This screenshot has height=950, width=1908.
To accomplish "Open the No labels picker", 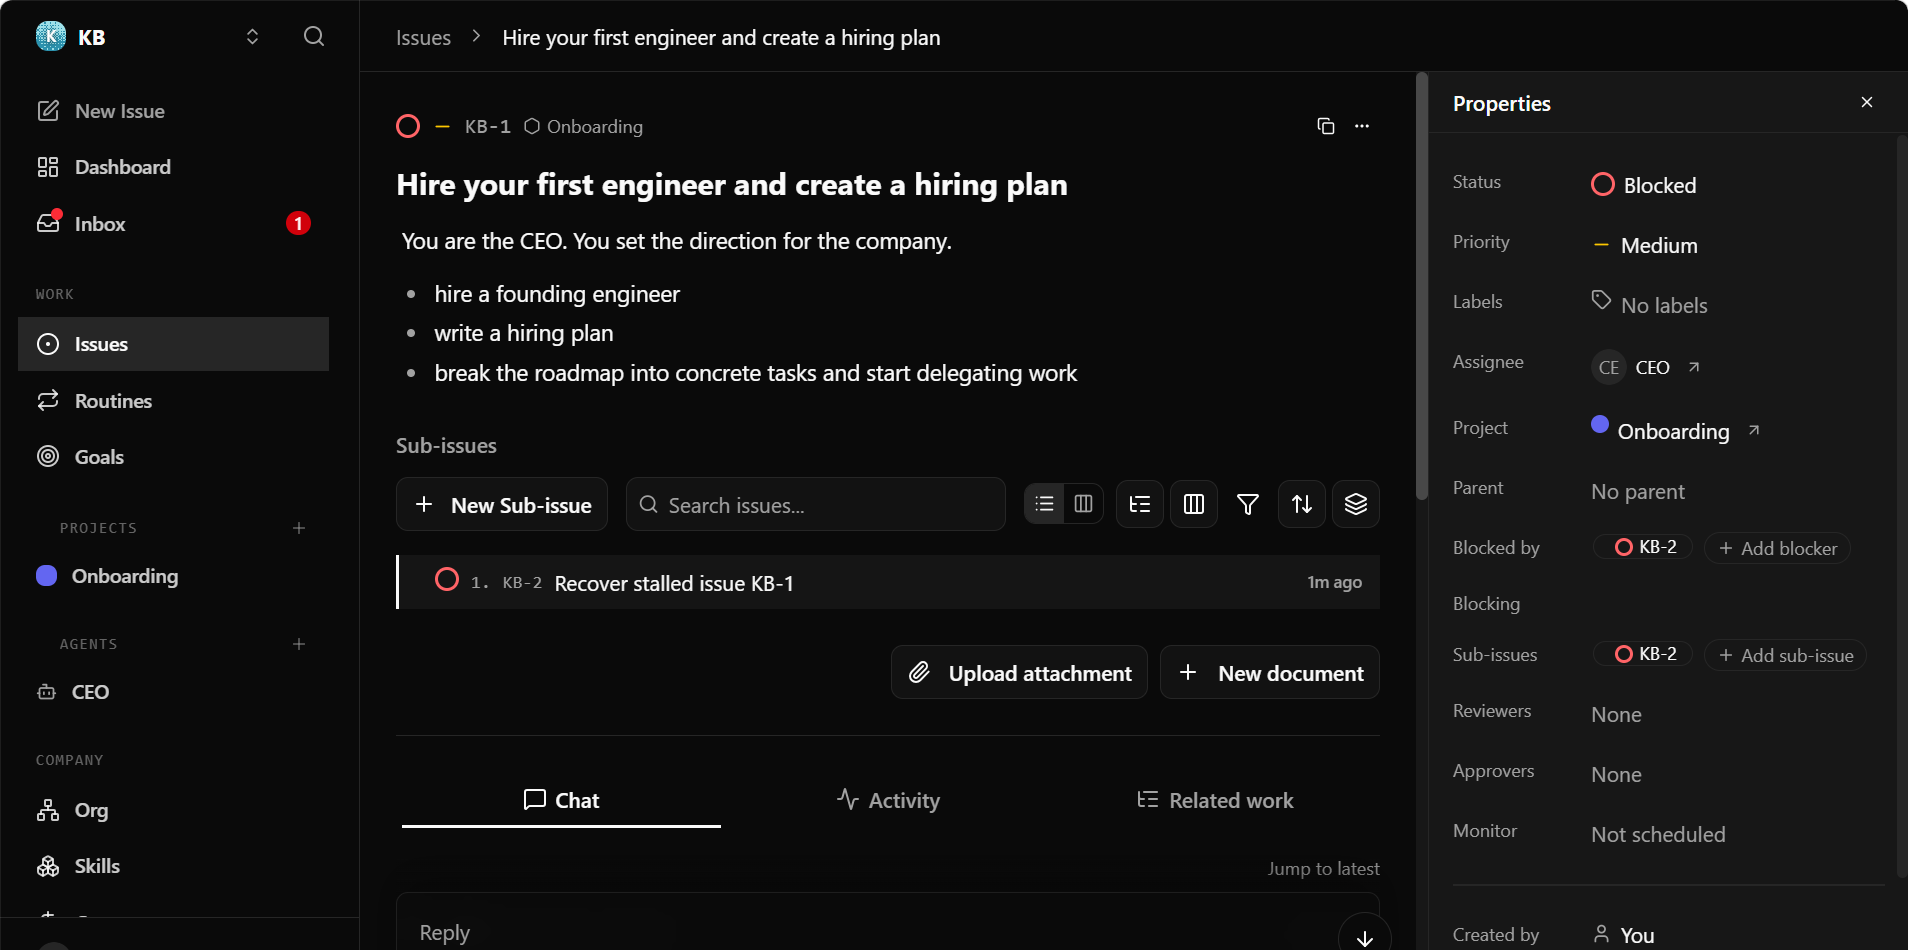I will coord(1649,304).
